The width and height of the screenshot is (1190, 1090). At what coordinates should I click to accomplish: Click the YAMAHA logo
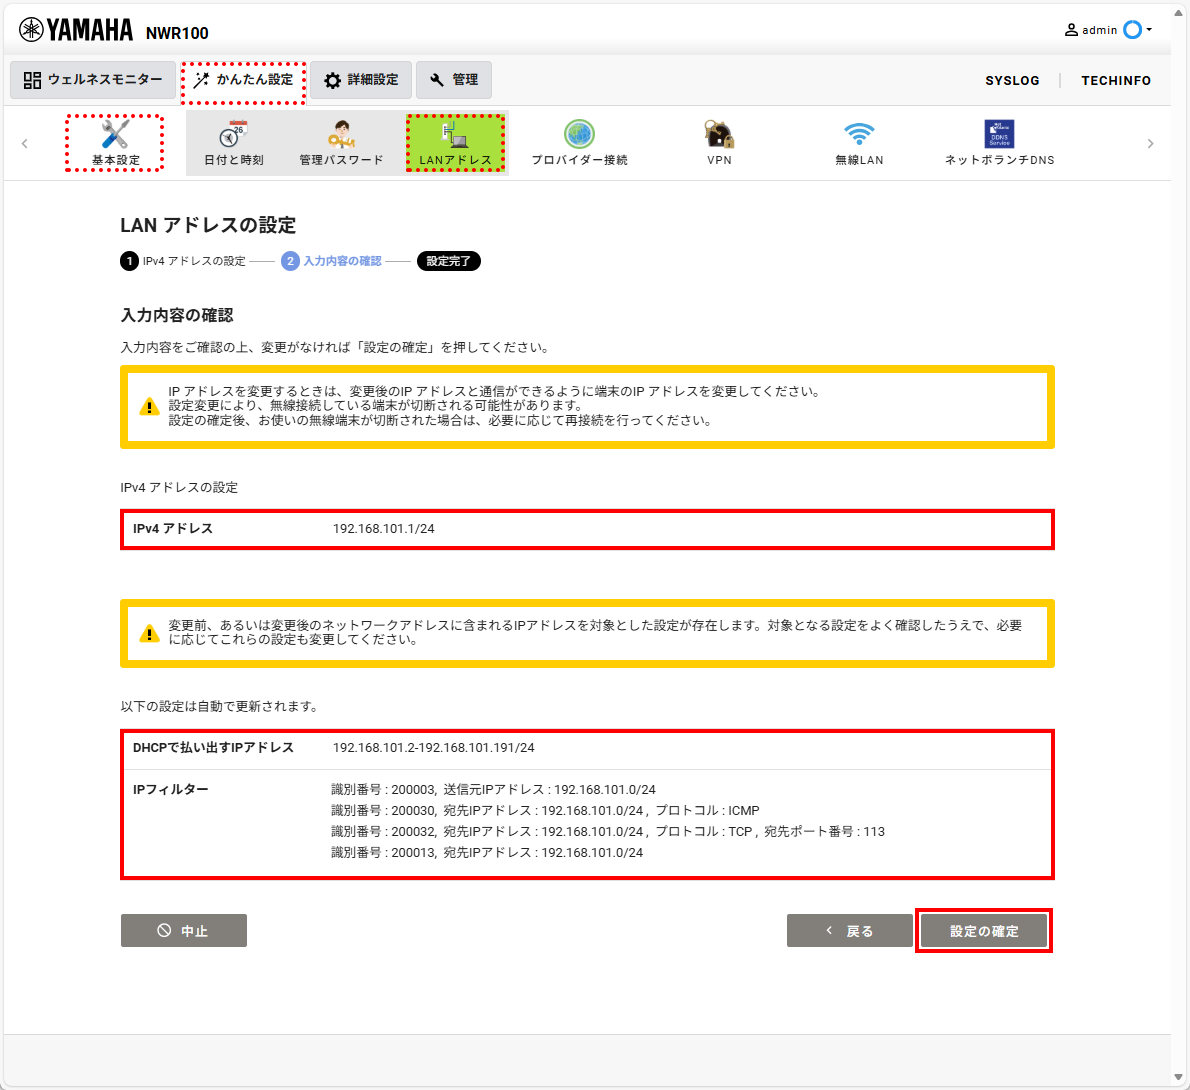76,30
